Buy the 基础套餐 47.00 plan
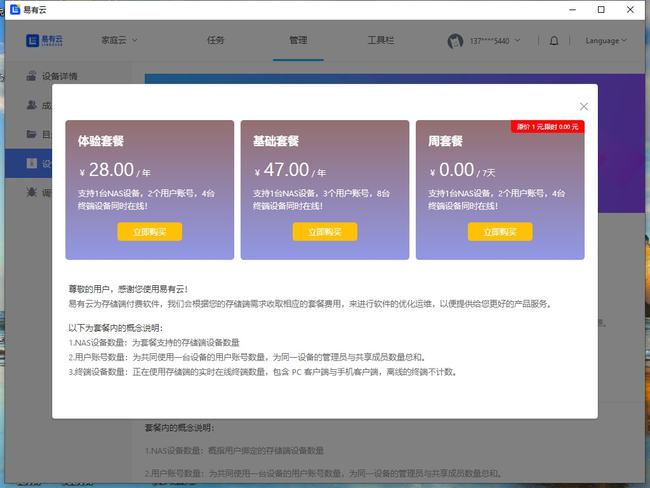Viewport: 650px width, 488px height. pyautogui.click(x=325, y=231)
